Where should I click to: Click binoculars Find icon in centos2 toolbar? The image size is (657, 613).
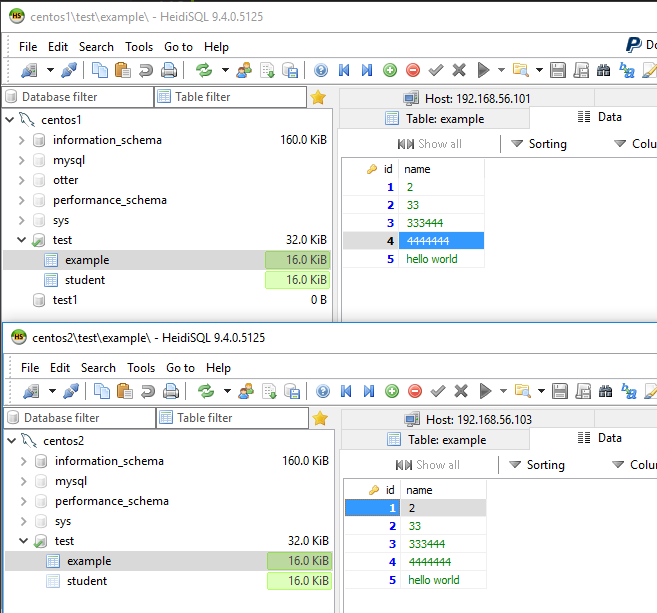click(605, 391)
